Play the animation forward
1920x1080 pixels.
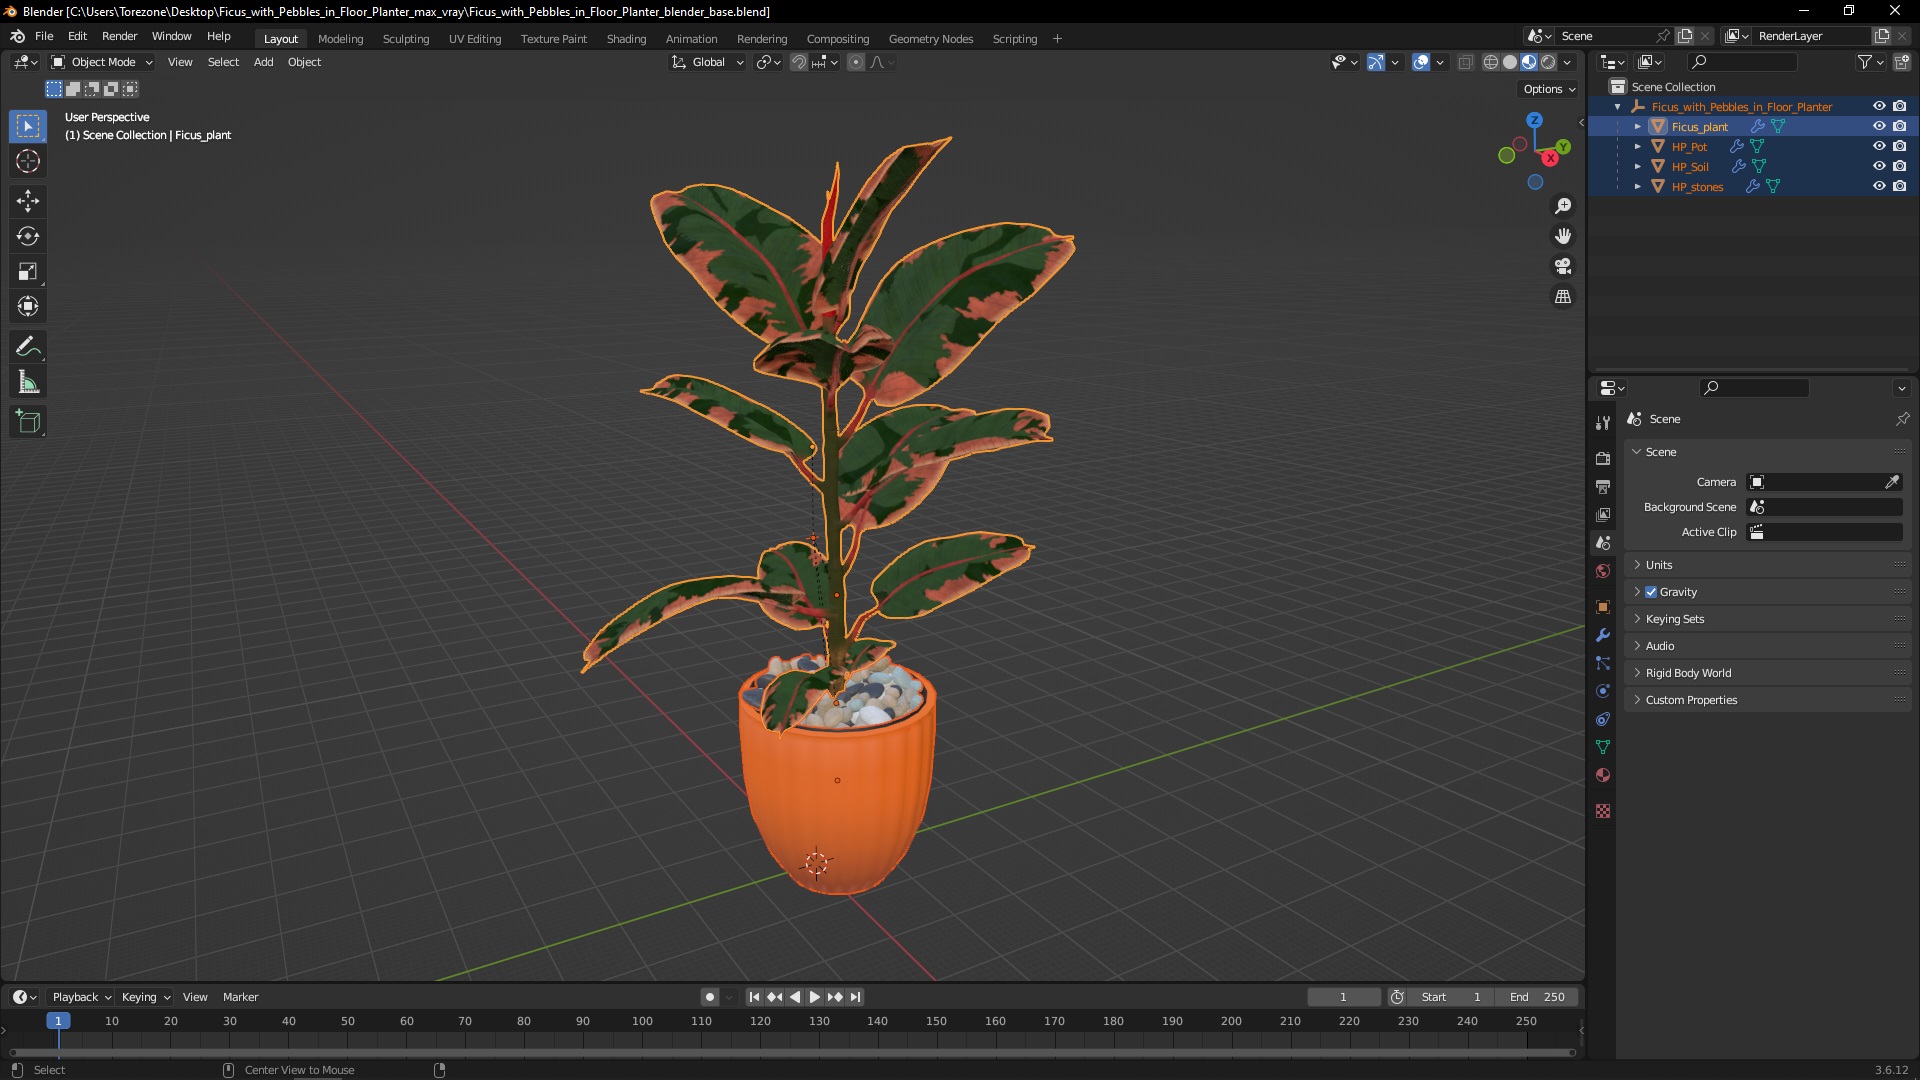click(814, 997)
